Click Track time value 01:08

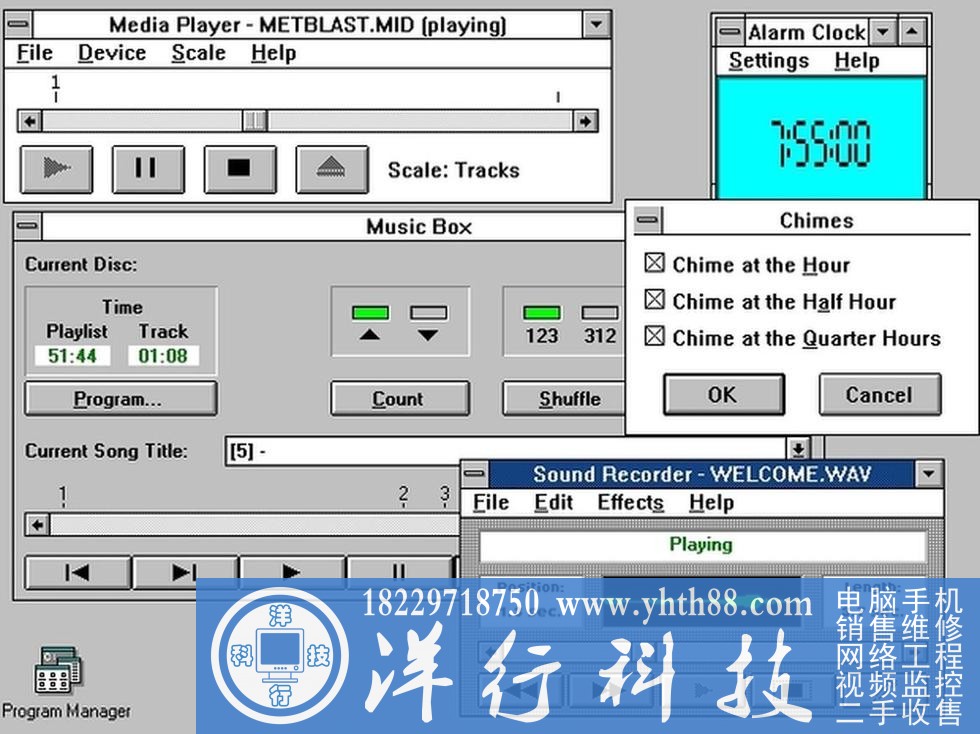(x=163, y=356)
